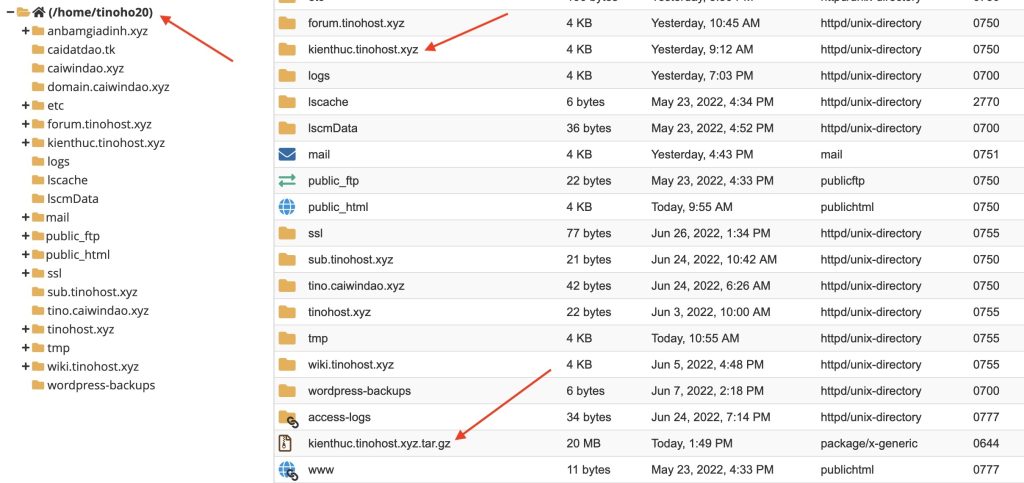Click the home icon beside /home/tinoho20
1024x483 pixels.
[x=39, y=12]
